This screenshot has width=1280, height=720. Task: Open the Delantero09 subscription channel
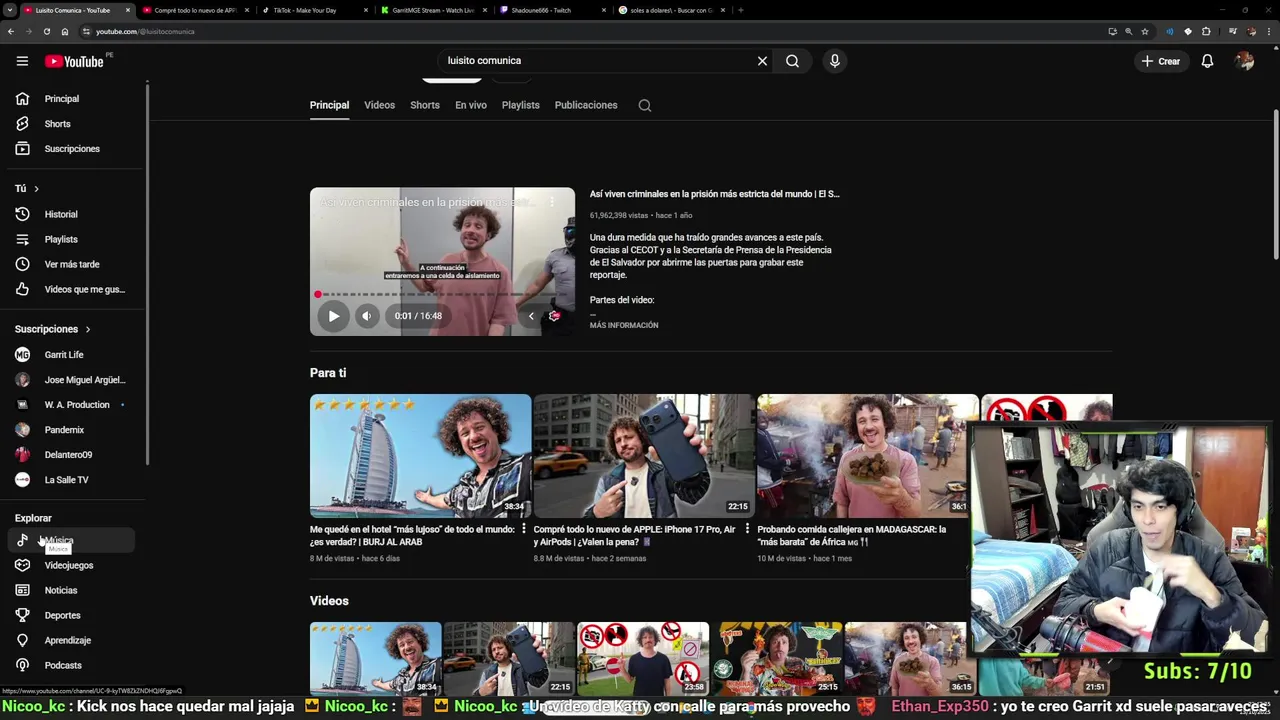click(x=70, y=455)
